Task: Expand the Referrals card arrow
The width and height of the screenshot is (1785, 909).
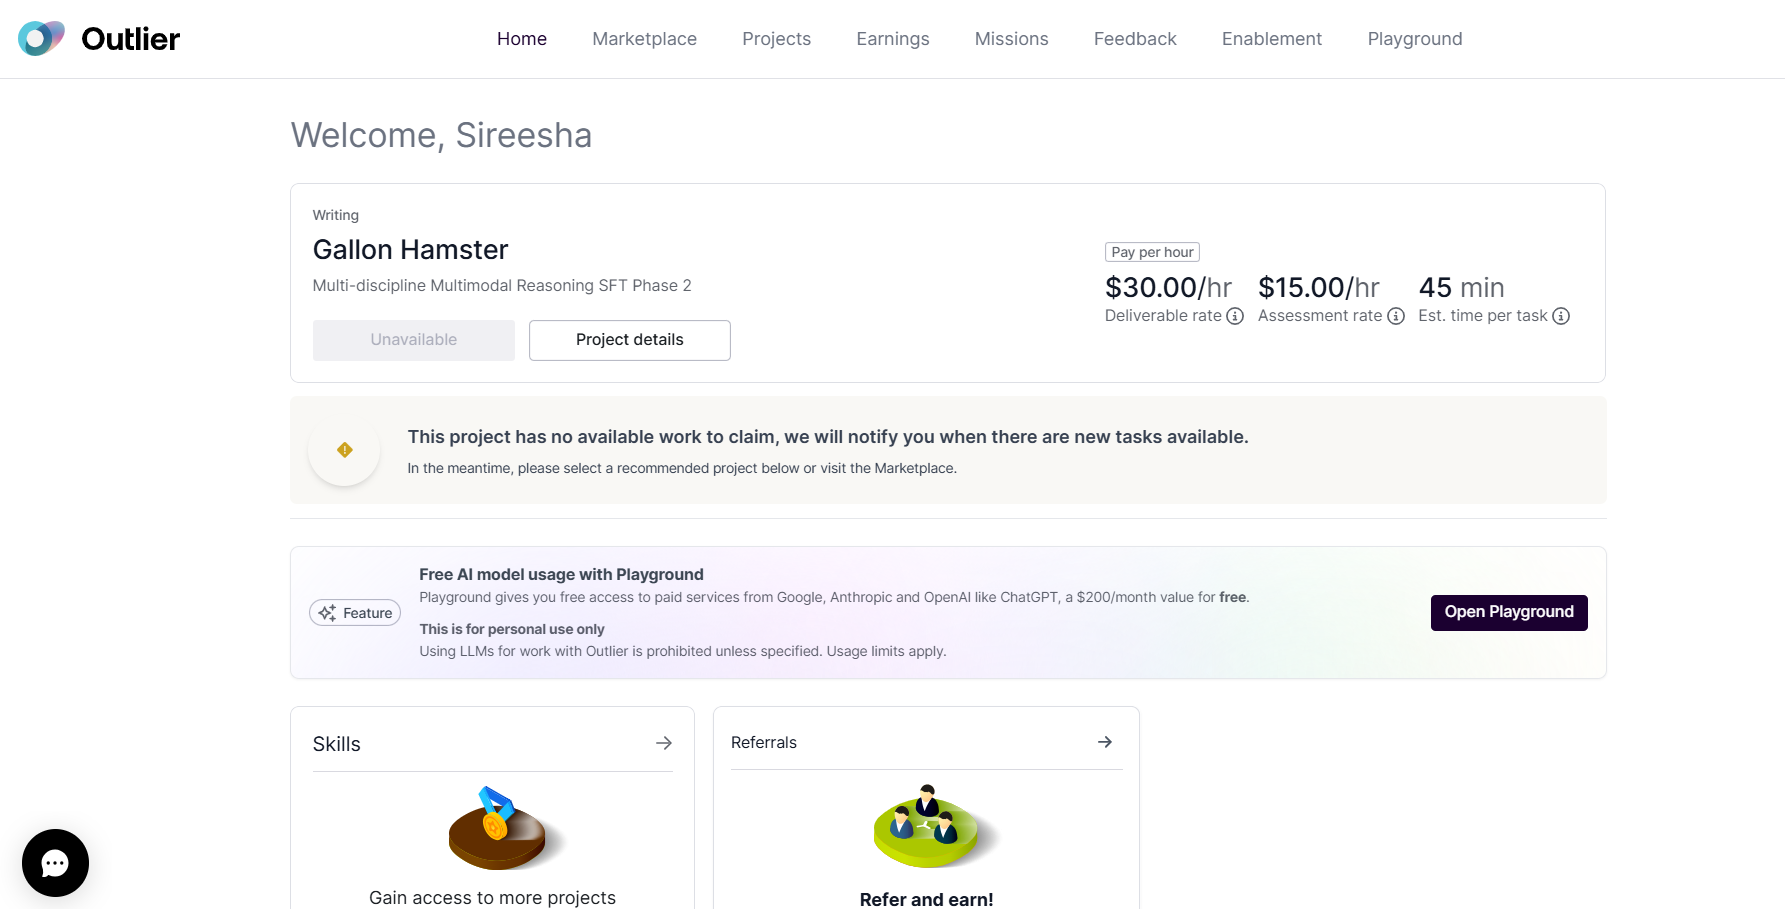Action: (1105, 742)
